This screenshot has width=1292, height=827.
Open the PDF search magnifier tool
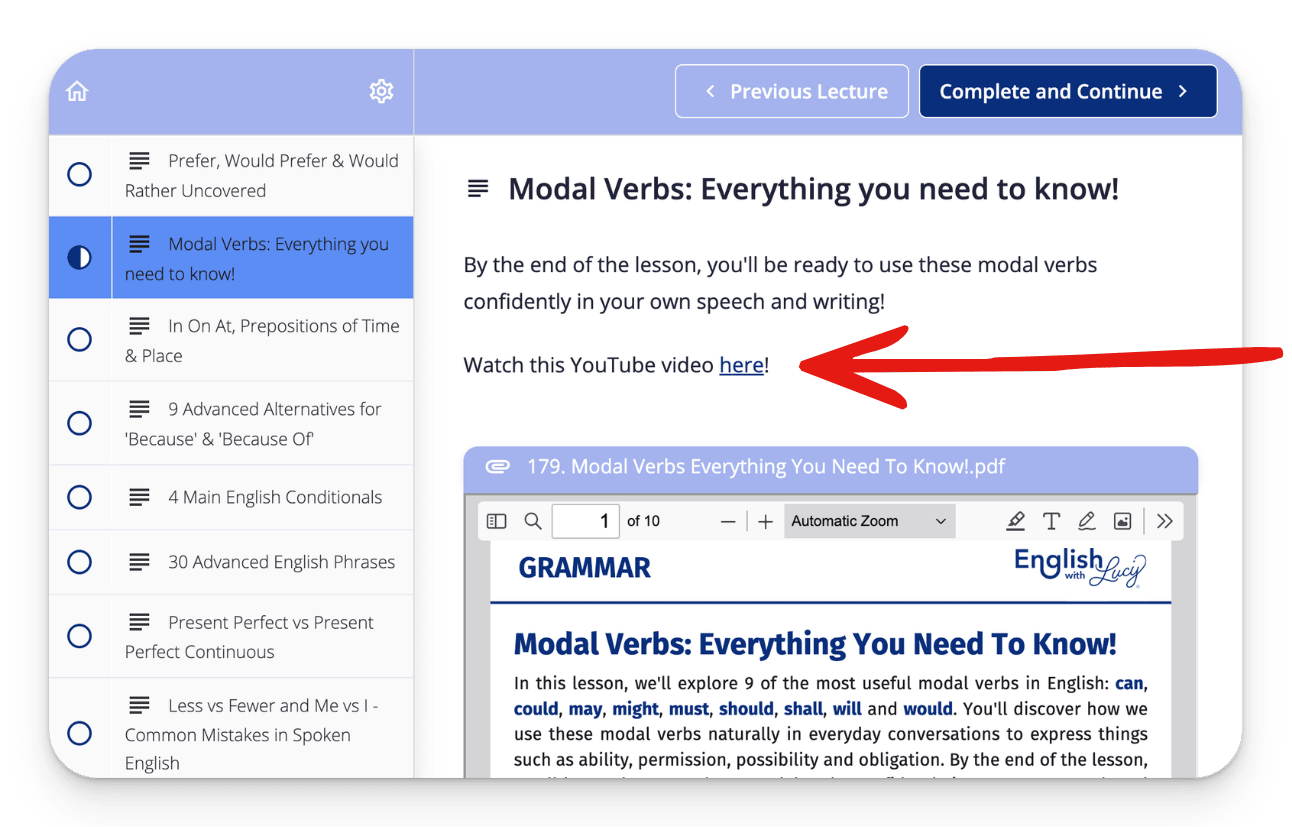533,521
